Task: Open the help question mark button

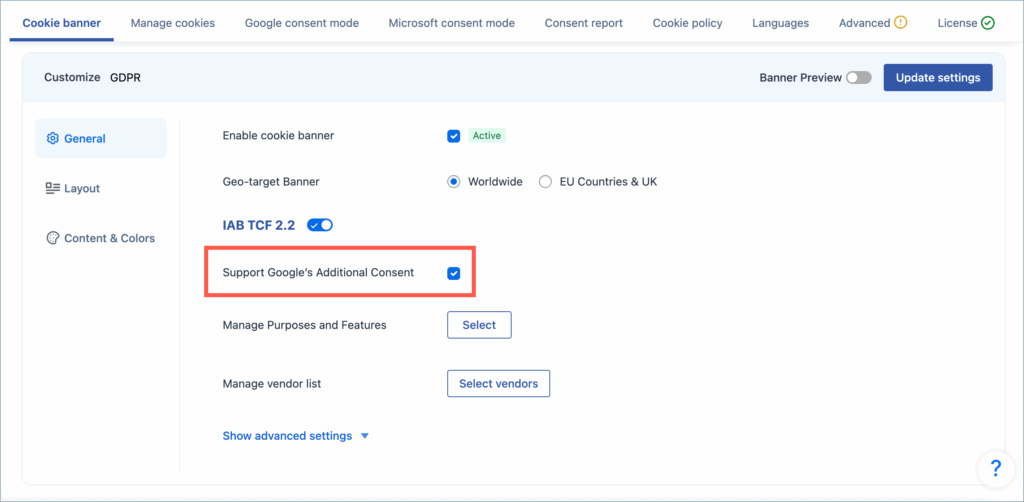Action: point(995,467)
